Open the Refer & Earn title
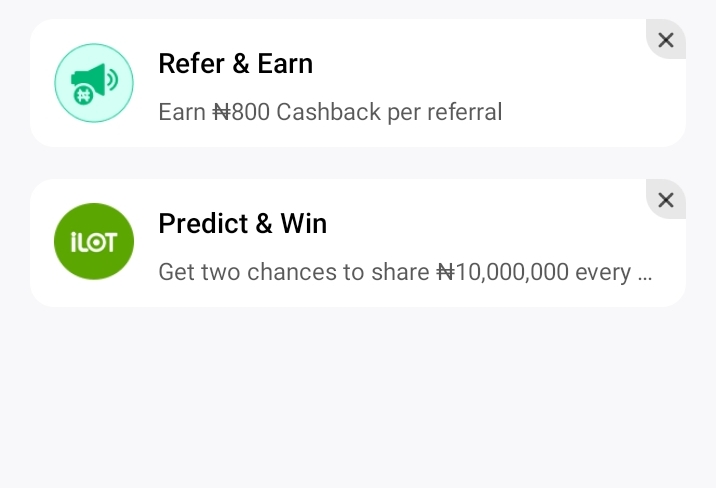The image size is (716, 488). click(235, 64)
